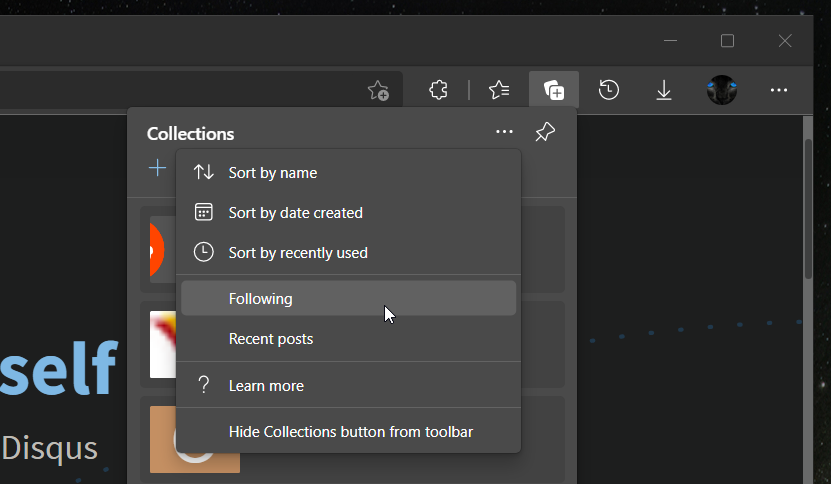Open the Downloads arrow icon
The height and width of the screenshot is (484, 831).
664,91
